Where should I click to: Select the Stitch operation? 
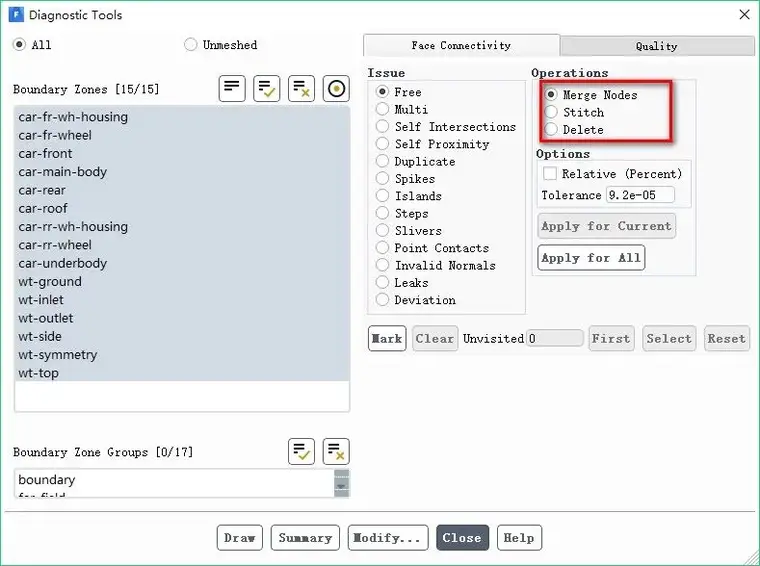coord(551,112)
